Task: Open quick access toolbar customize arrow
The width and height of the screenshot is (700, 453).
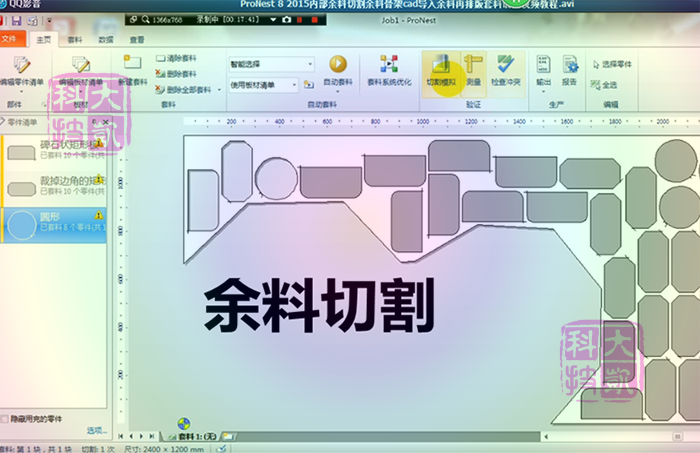Action: pyautogui.click(x=49, y=21)
